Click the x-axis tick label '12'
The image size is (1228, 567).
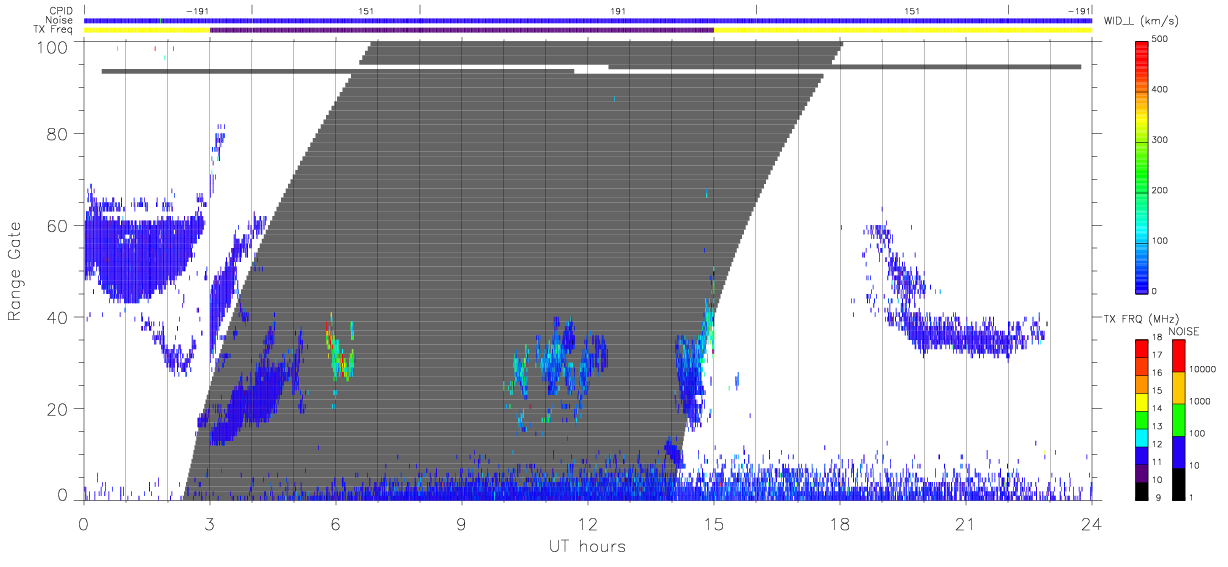click(588, 524)
